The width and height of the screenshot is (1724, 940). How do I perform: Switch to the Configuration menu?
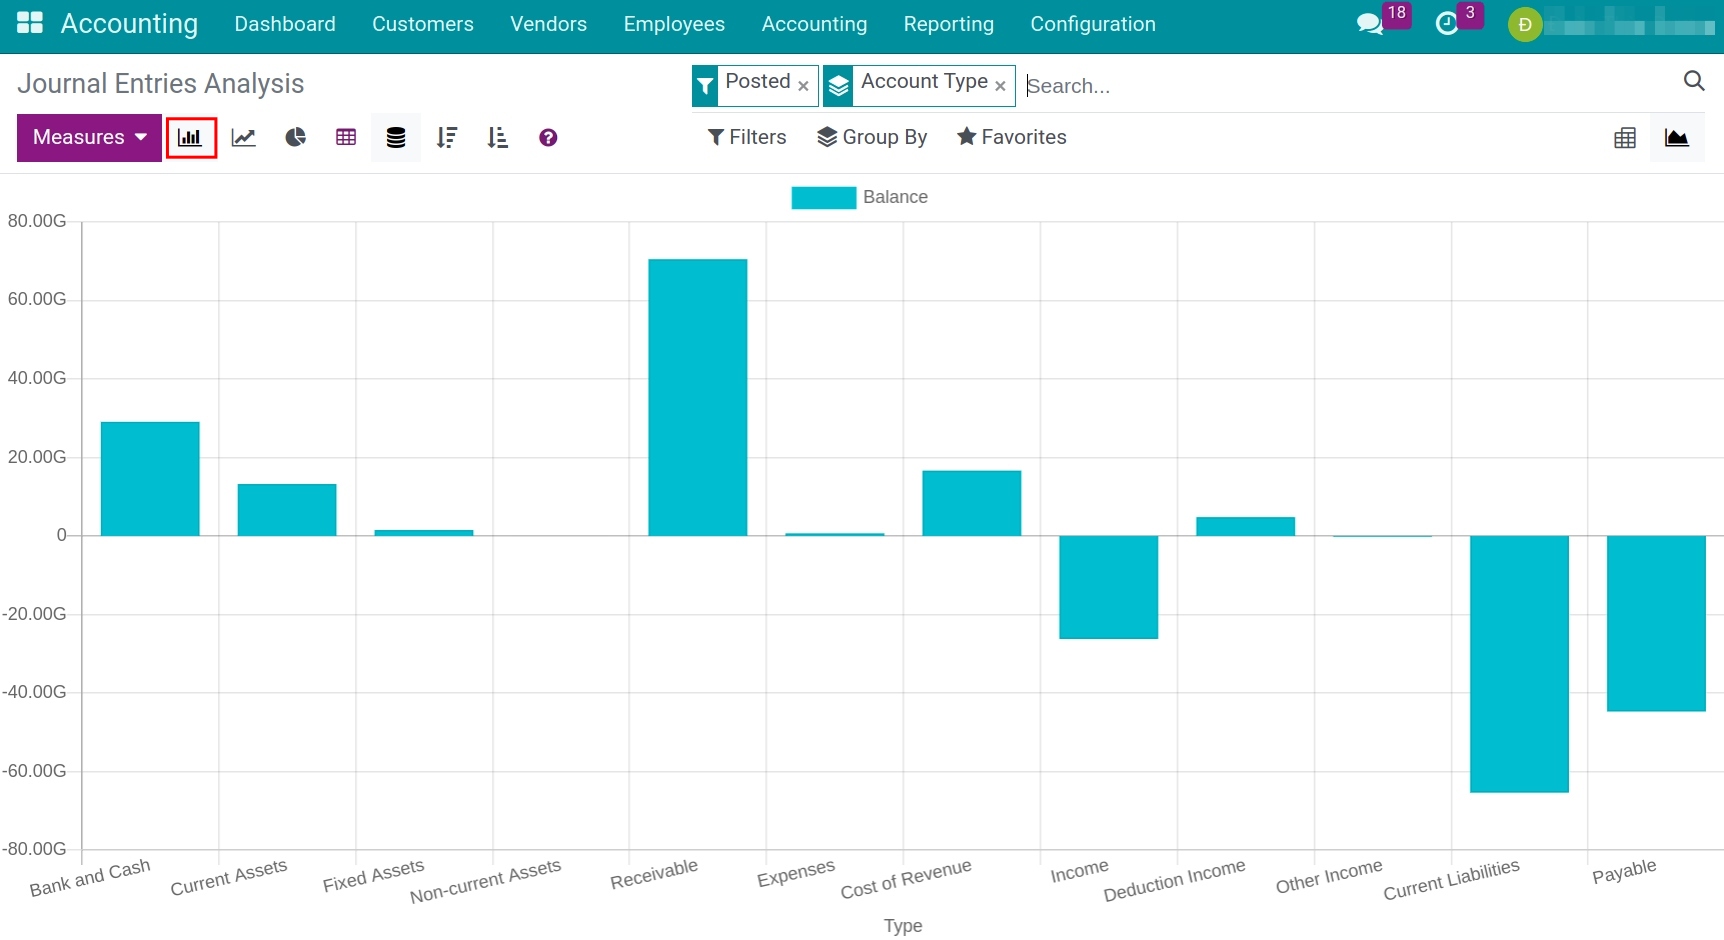1092,24
